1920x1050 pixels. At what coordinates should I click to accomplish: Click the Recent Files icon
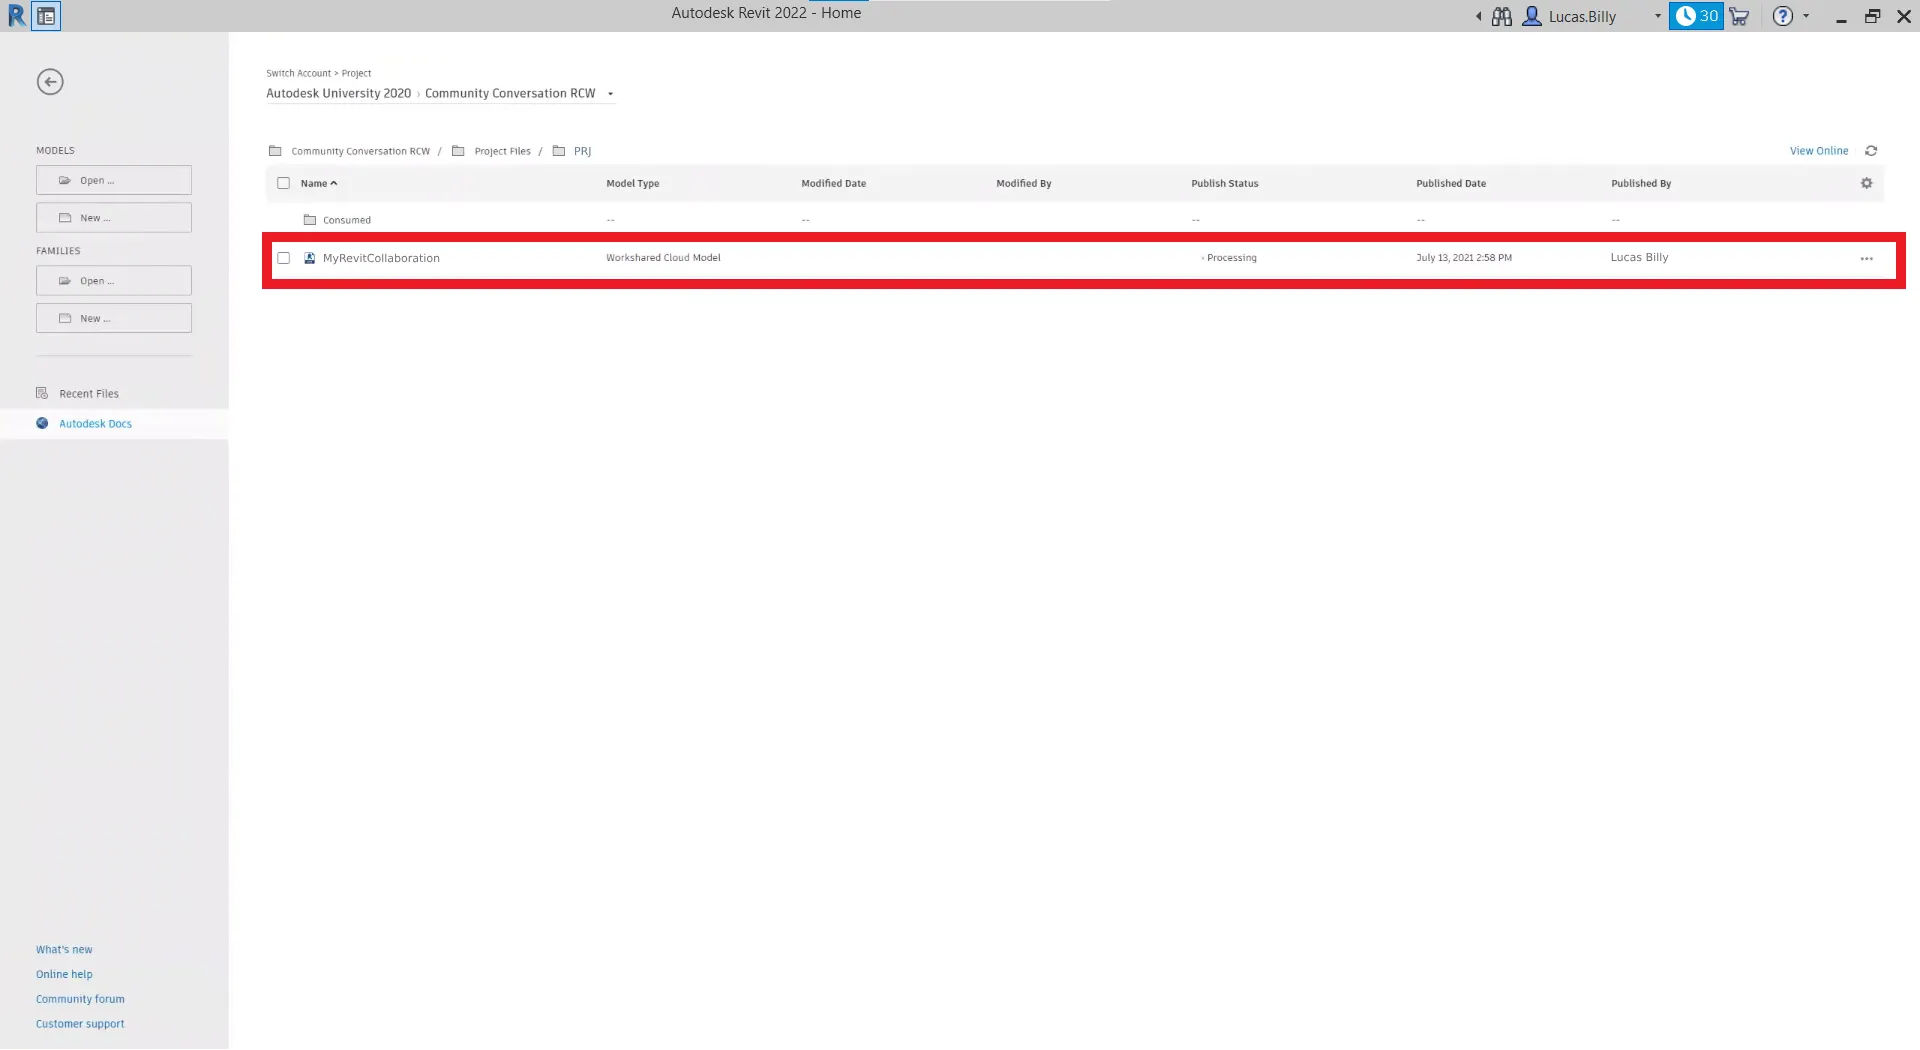click(42, 393)
